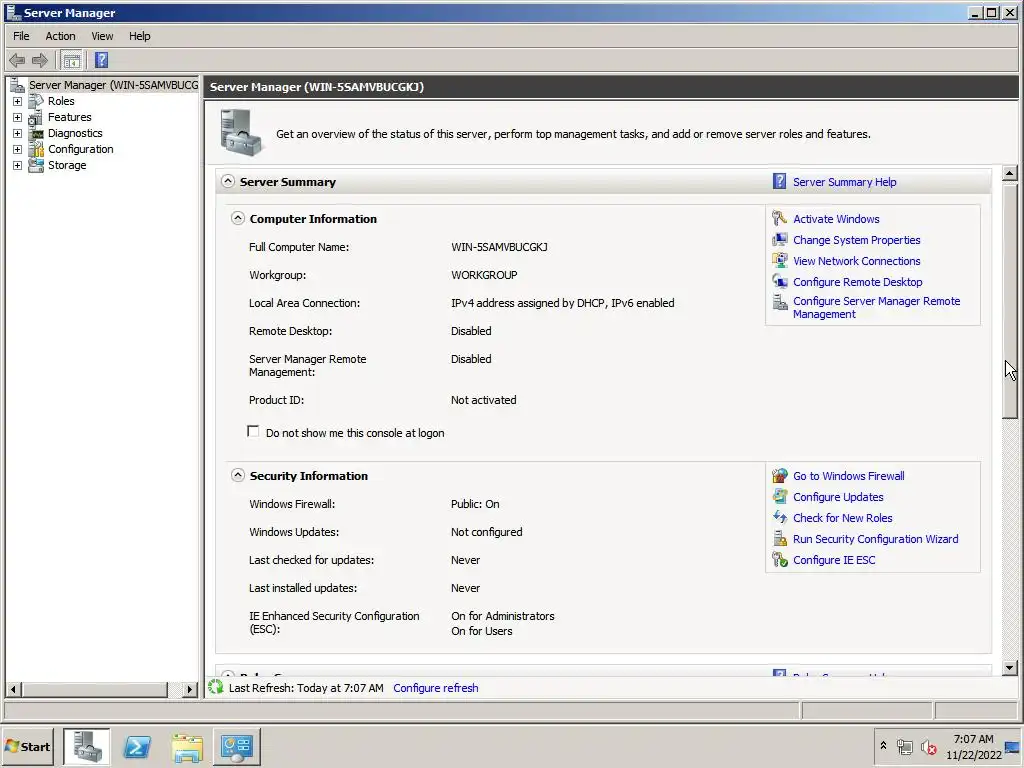Collapse the Server Summary section
The image size is (1024, 768).
tap(227, 182)
